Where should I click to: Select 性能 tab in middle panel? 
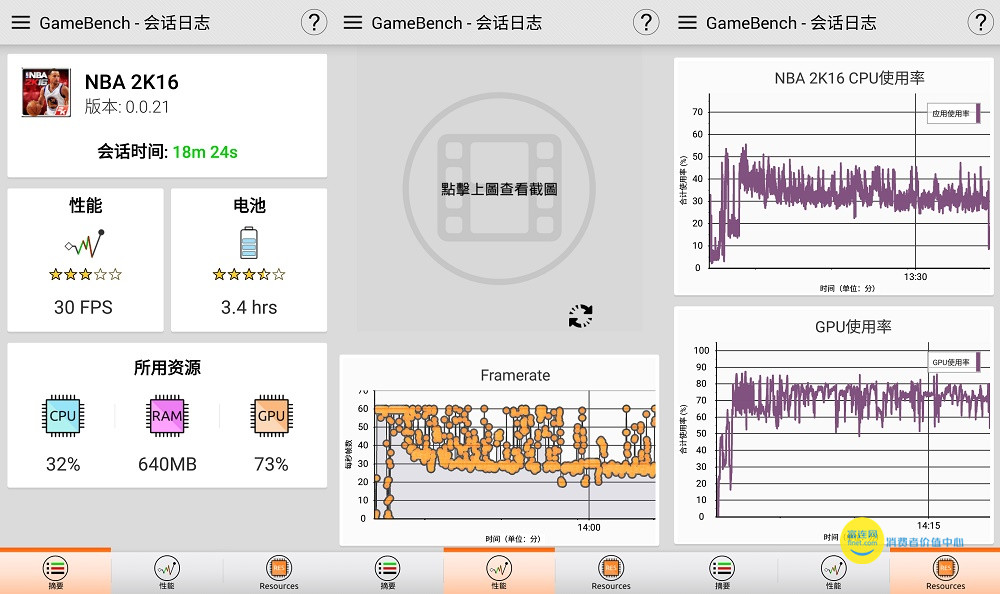pyautogui.click(x=499, y=572)
